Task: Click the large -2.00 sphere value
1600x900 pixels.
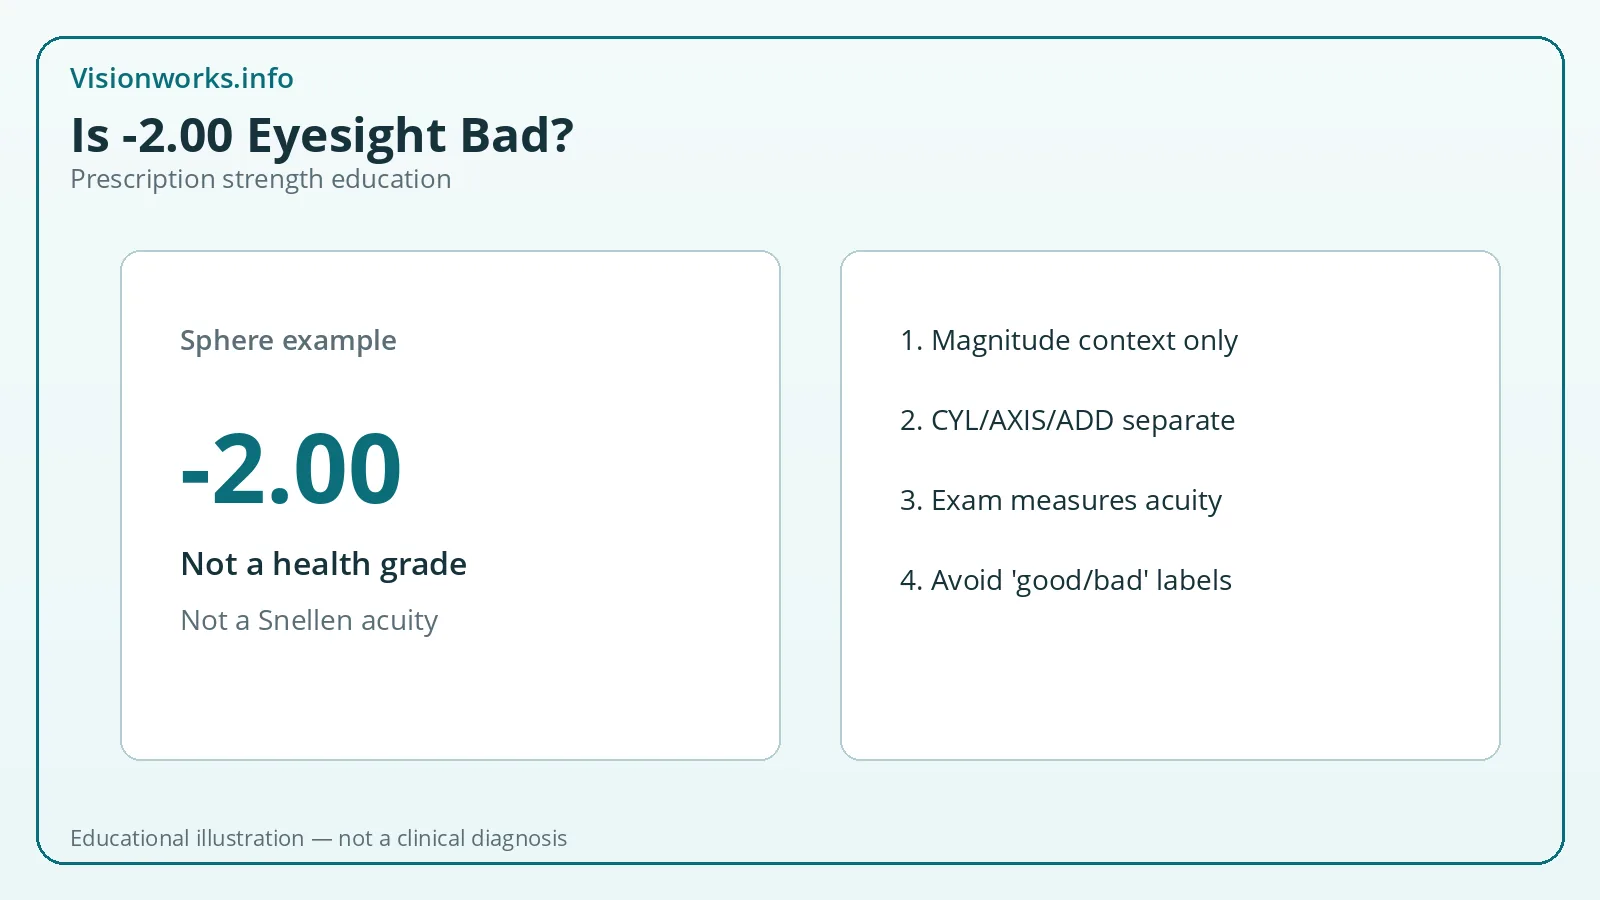Action: point(291,468)
